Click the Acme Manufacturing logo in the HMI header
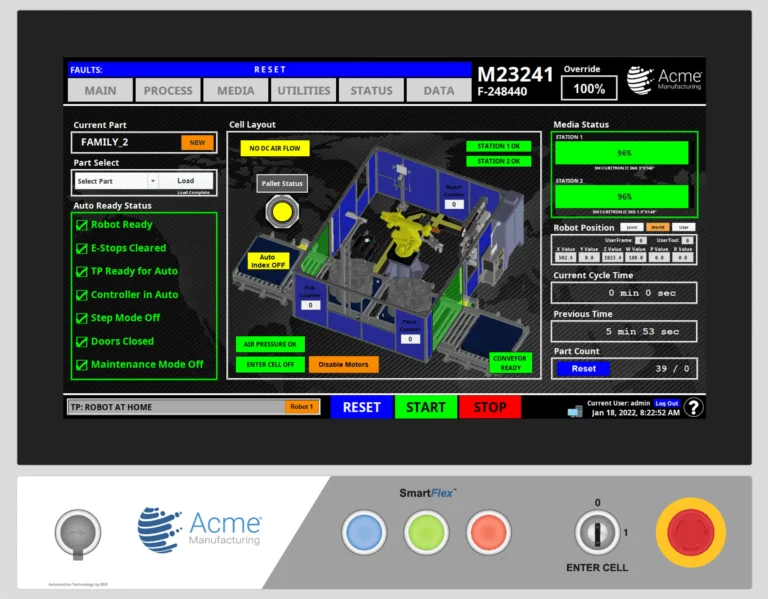 tap(664, 80)
